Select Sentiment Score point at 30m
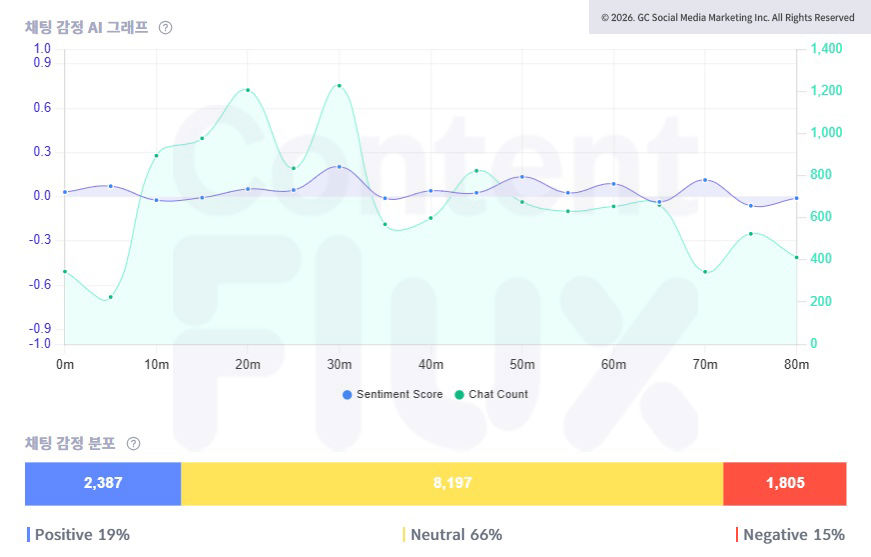This screenshot has height=557, width=871. click(339, 167)
